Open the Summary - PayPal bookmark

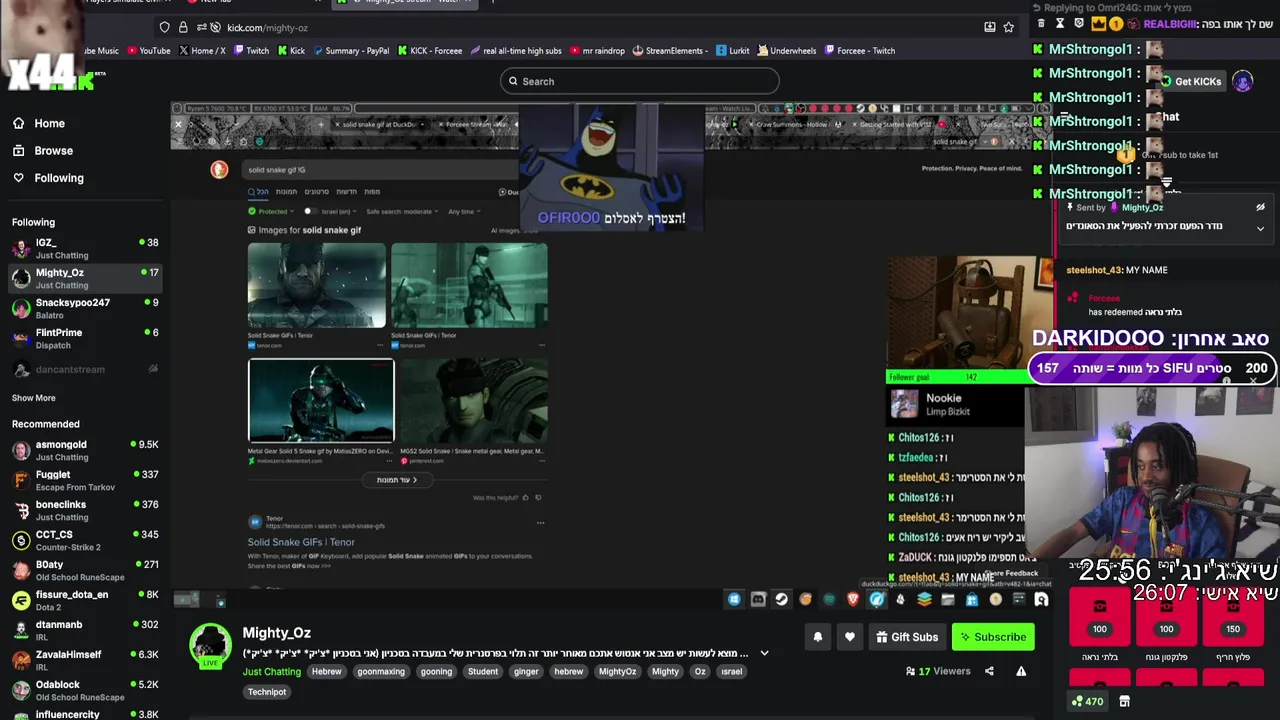350,50
